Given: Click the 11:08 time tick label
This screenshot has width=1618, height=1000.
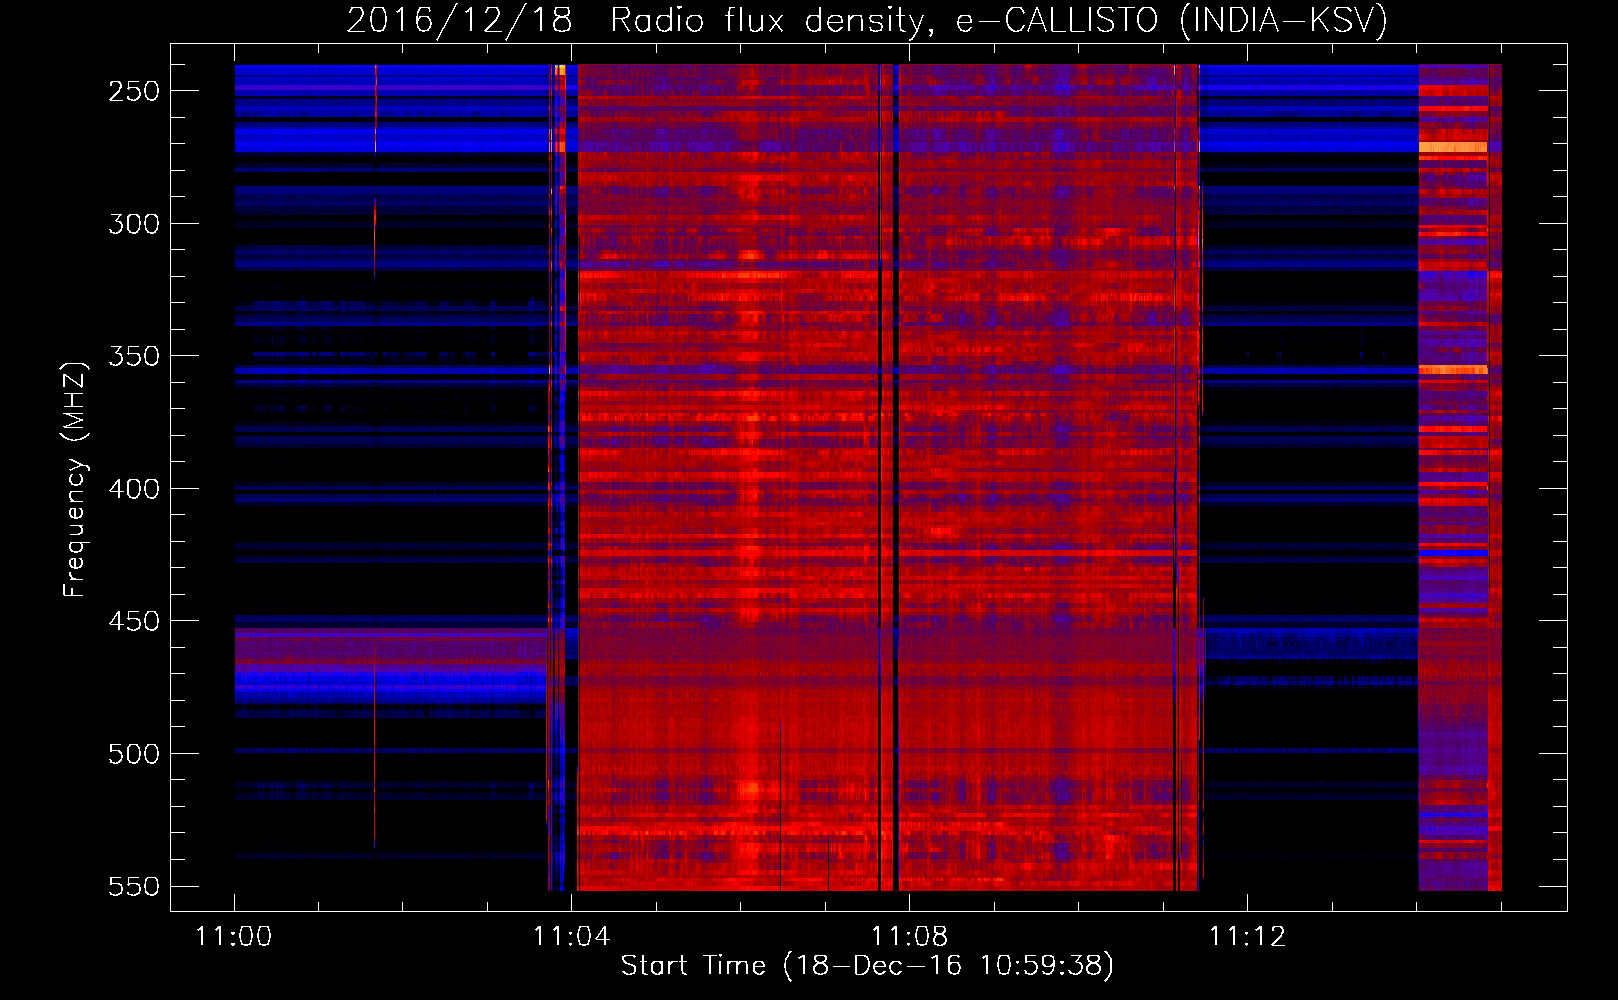Looking at the screenshot, I should (x=909, y=937).
